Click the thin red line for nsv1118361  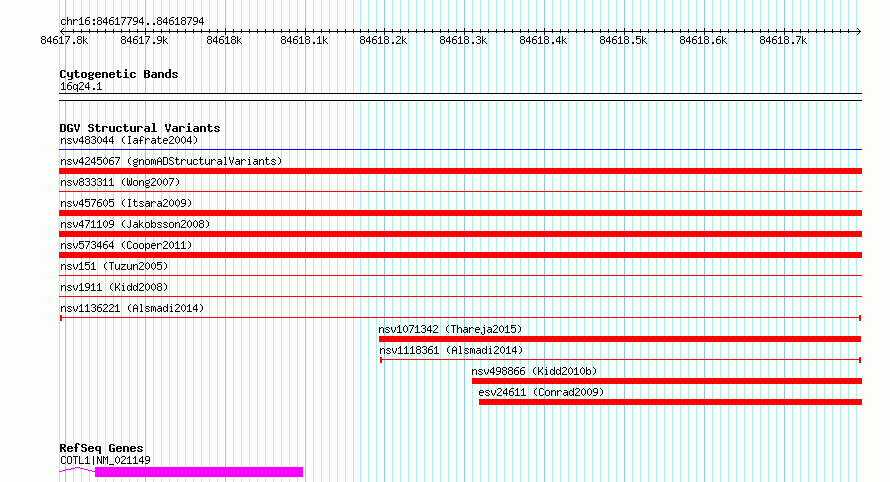tap(620, 360)
